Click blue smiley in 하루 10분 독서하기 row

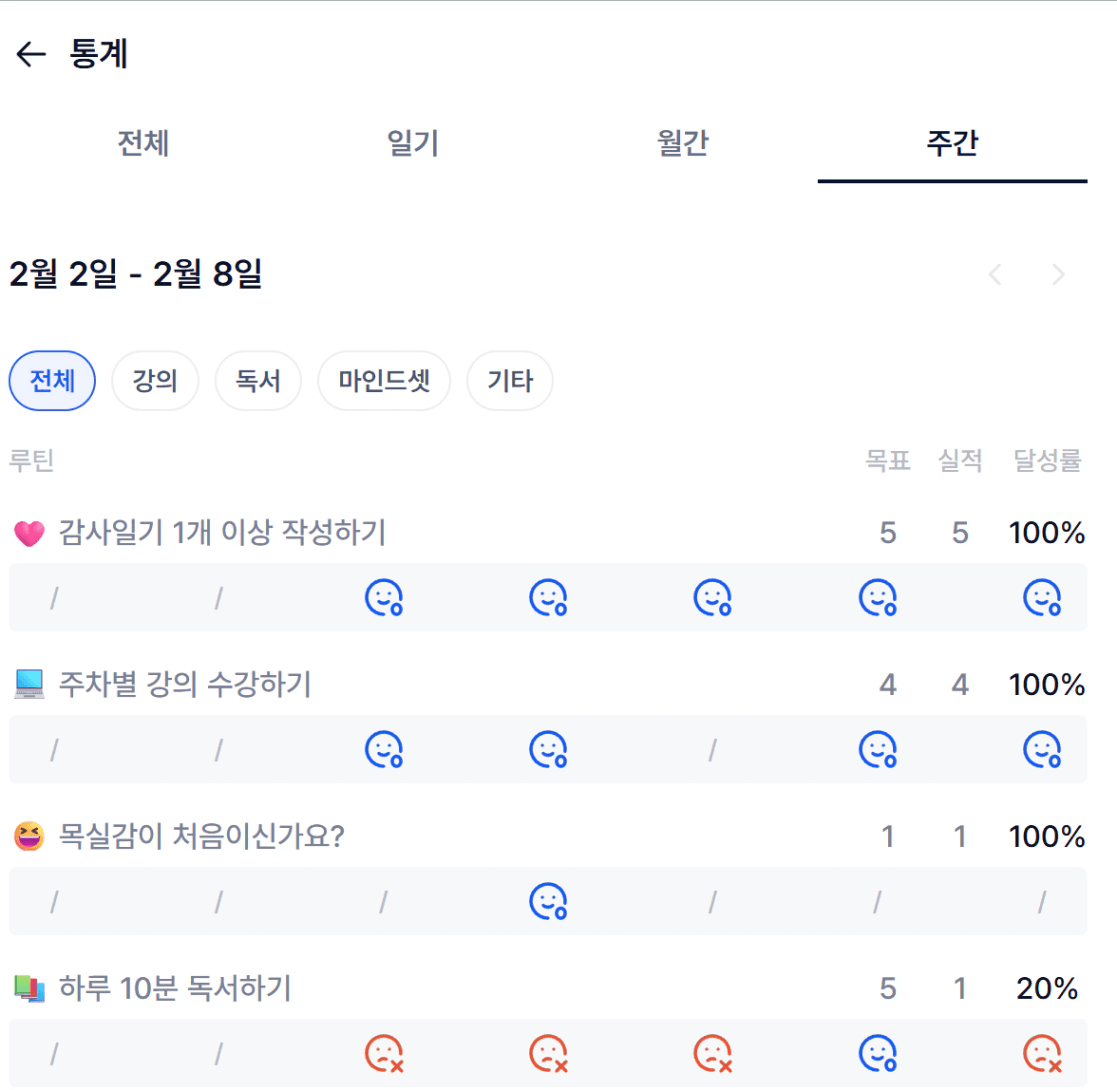pyautogui.click(x=878, y=1053)
